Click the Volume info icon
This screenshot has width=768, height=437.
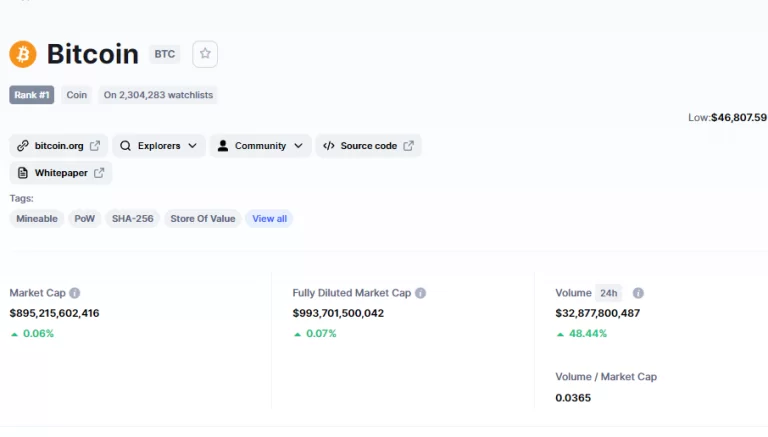click(638, 293)
